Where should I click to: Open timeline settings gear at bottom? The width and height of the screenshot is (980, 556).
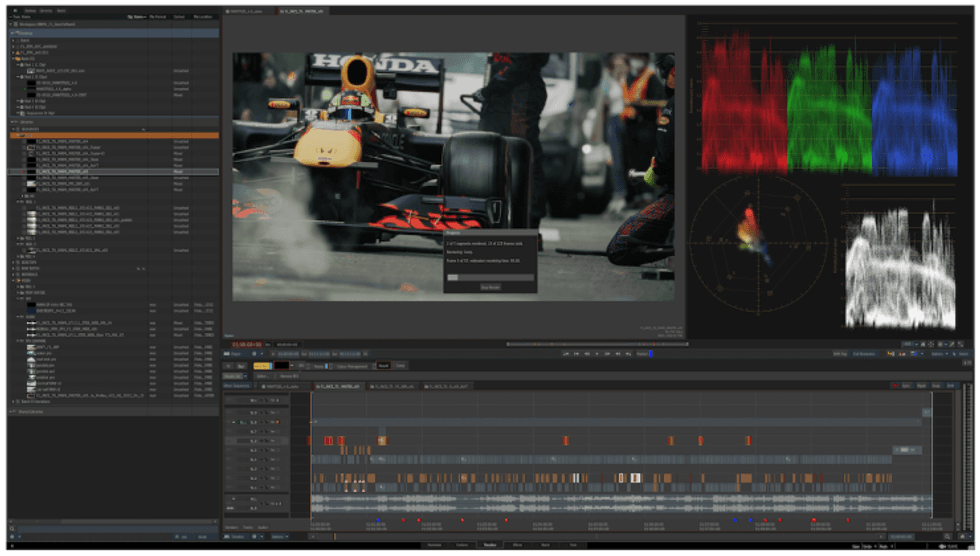[x=254, y=537]
